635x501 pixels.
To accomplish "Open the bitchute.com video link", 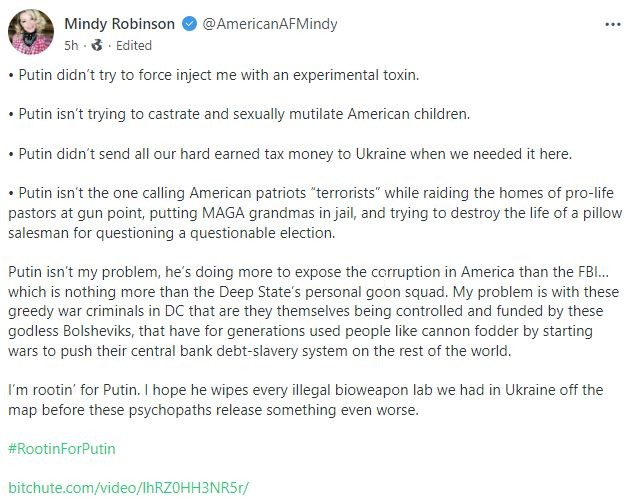I will coord(128,488).
